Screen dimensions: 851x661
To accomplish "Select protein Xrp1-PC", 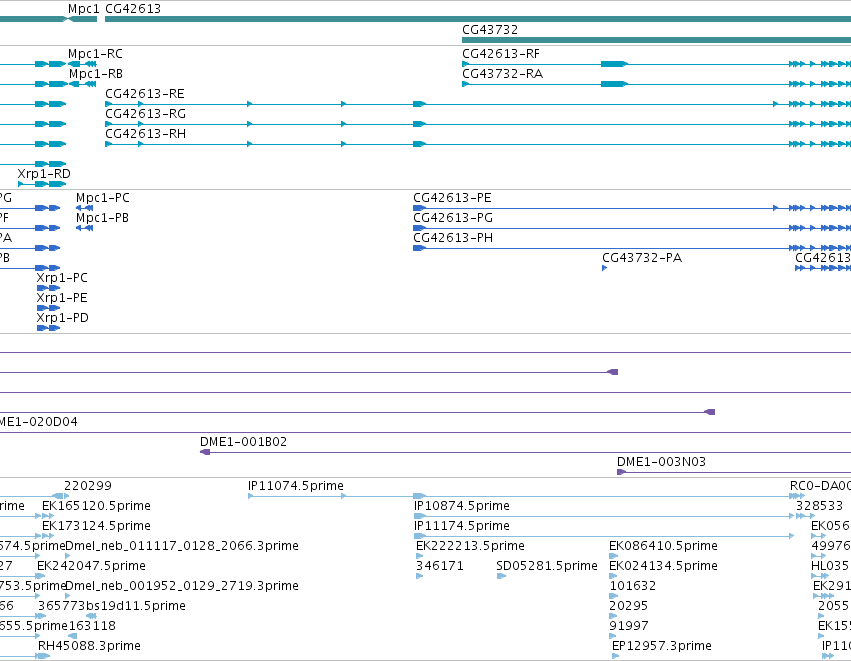I will pos(62,278).
